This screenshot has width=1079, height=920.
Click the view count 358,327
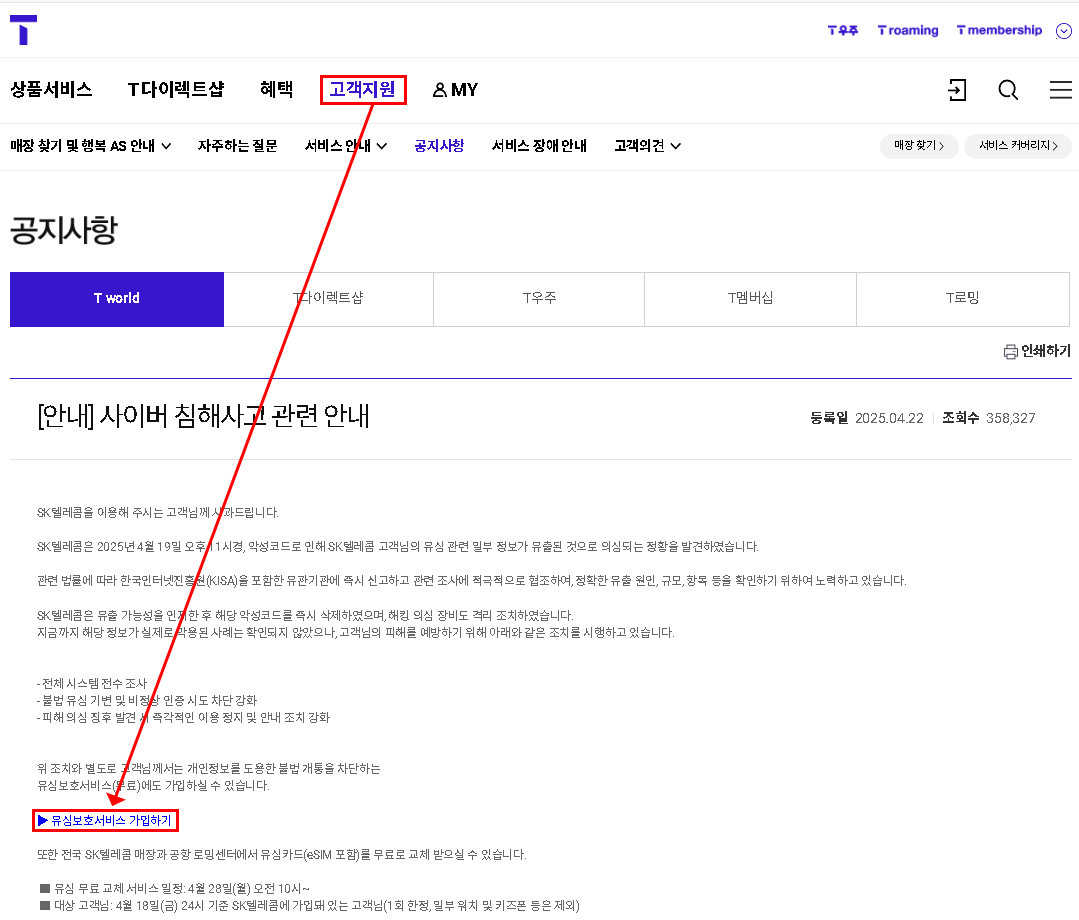click(1010, 418)
